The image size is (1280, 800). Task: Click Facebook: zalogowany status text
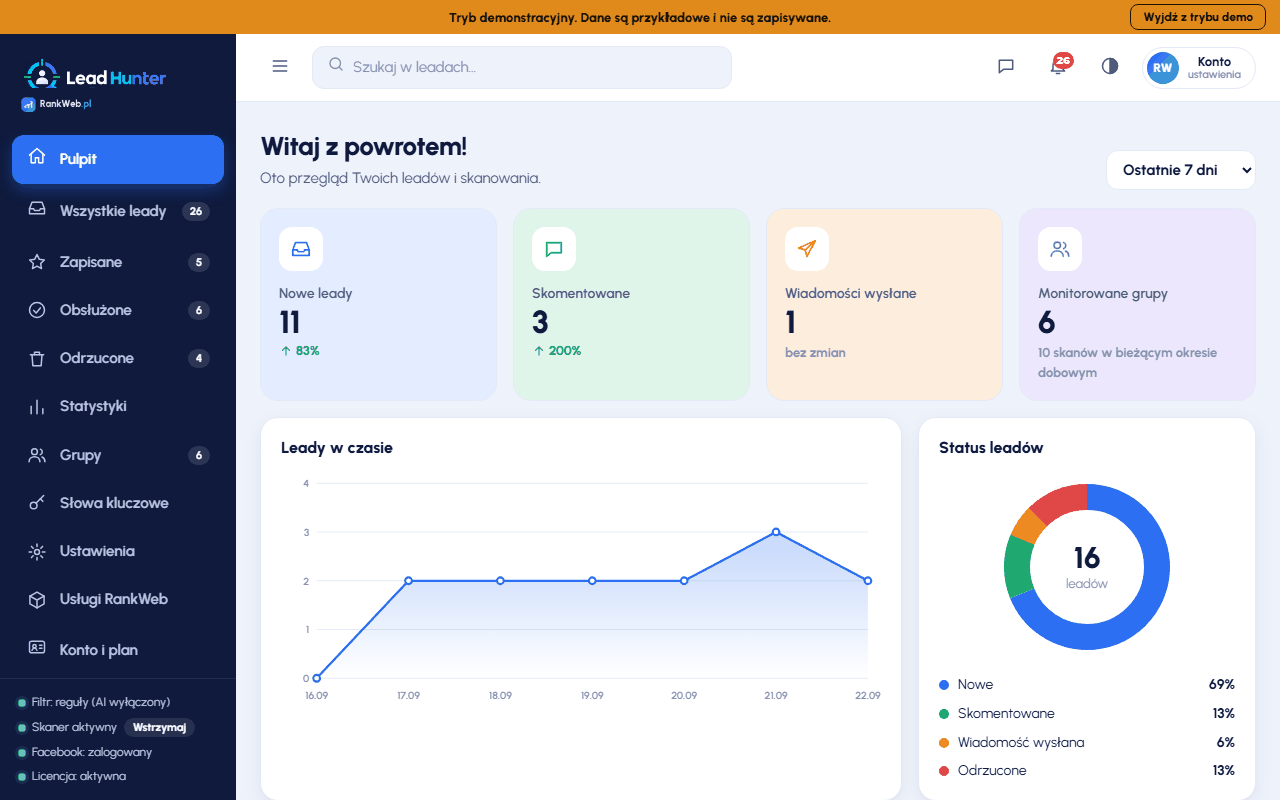pyautogui.click(x=92, y=752)
